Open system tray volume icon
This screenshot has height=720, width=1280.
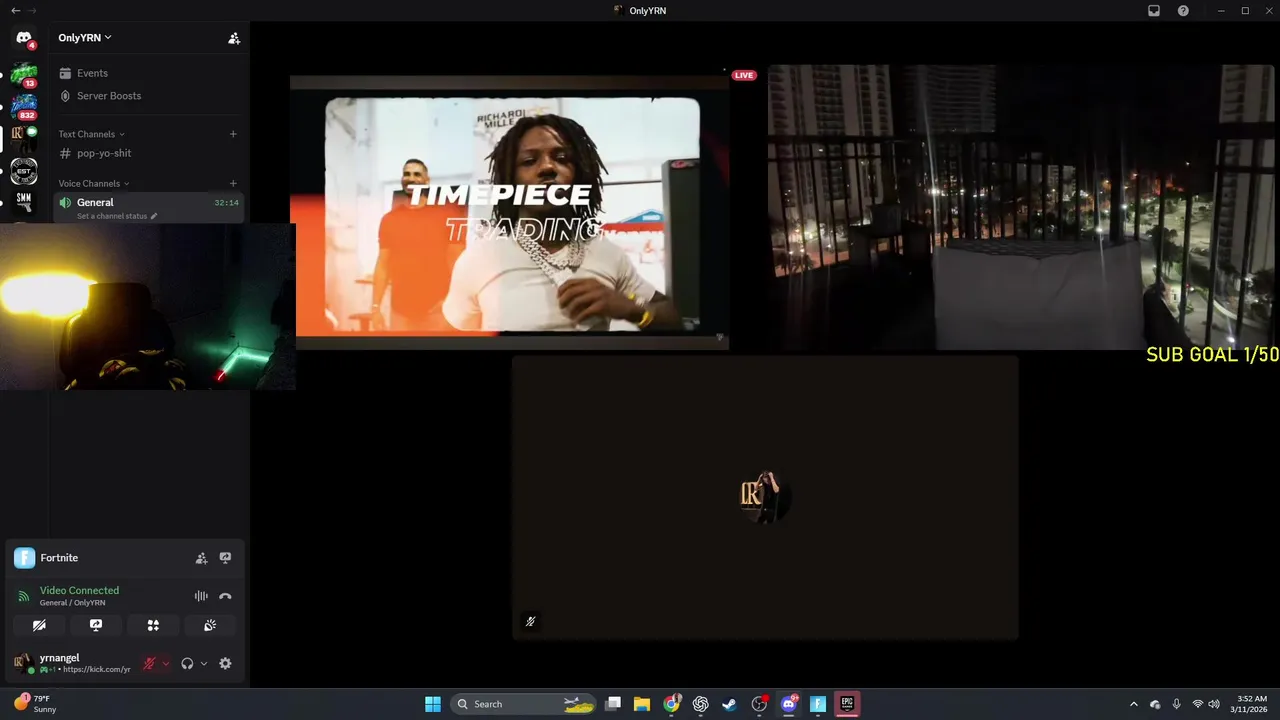pyautogui.click(x=1214, y=704)
